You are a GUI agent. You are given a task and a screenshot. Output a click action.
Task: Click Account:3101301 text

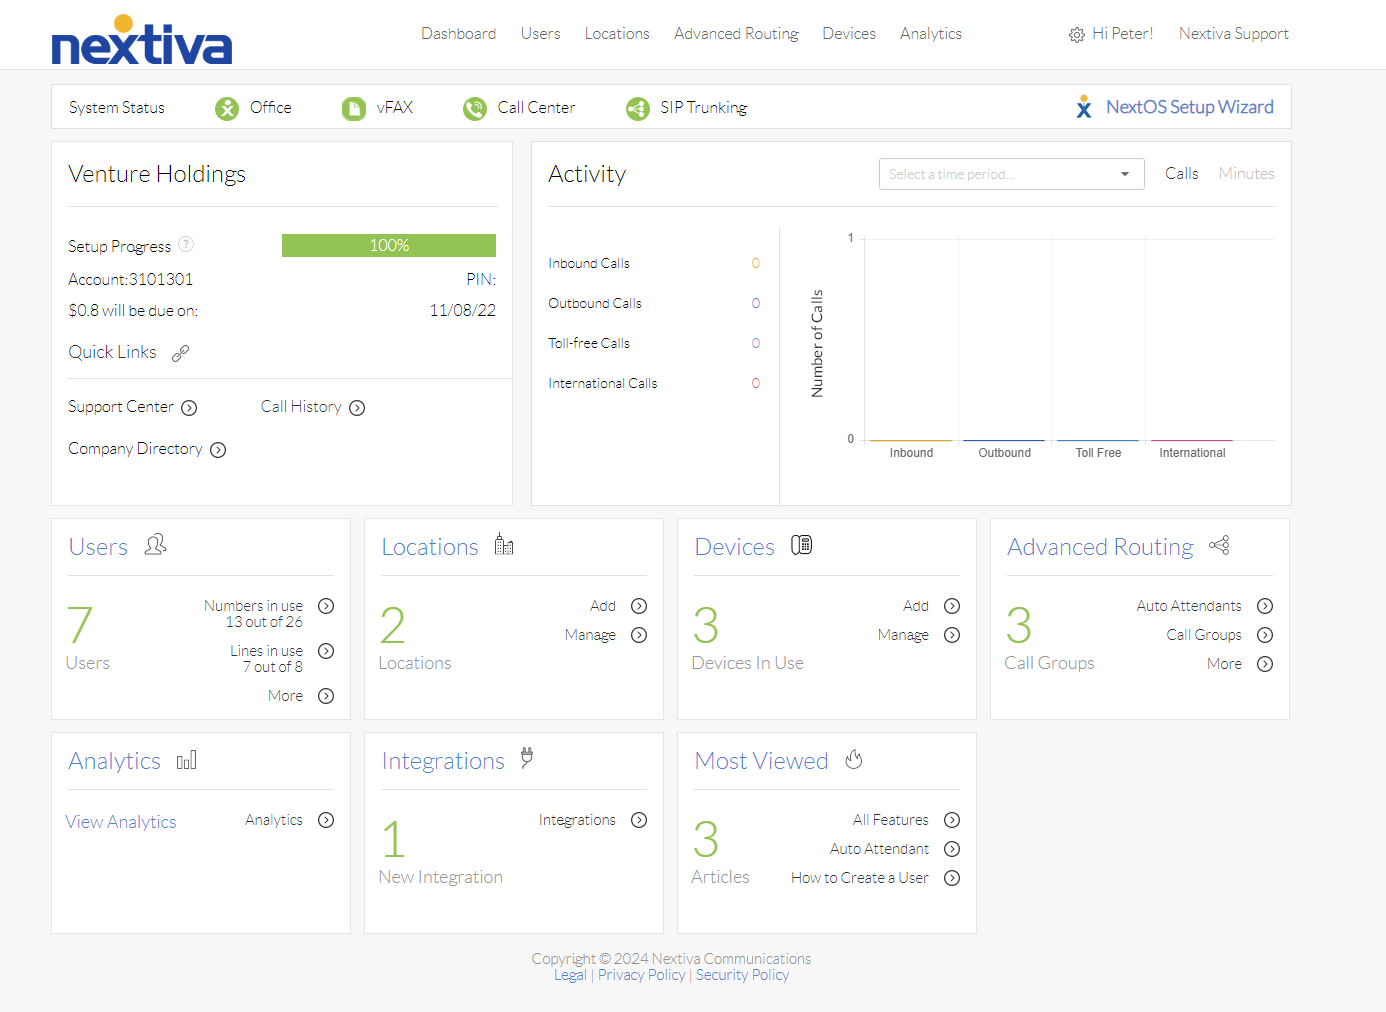click(x=131, y=280)
